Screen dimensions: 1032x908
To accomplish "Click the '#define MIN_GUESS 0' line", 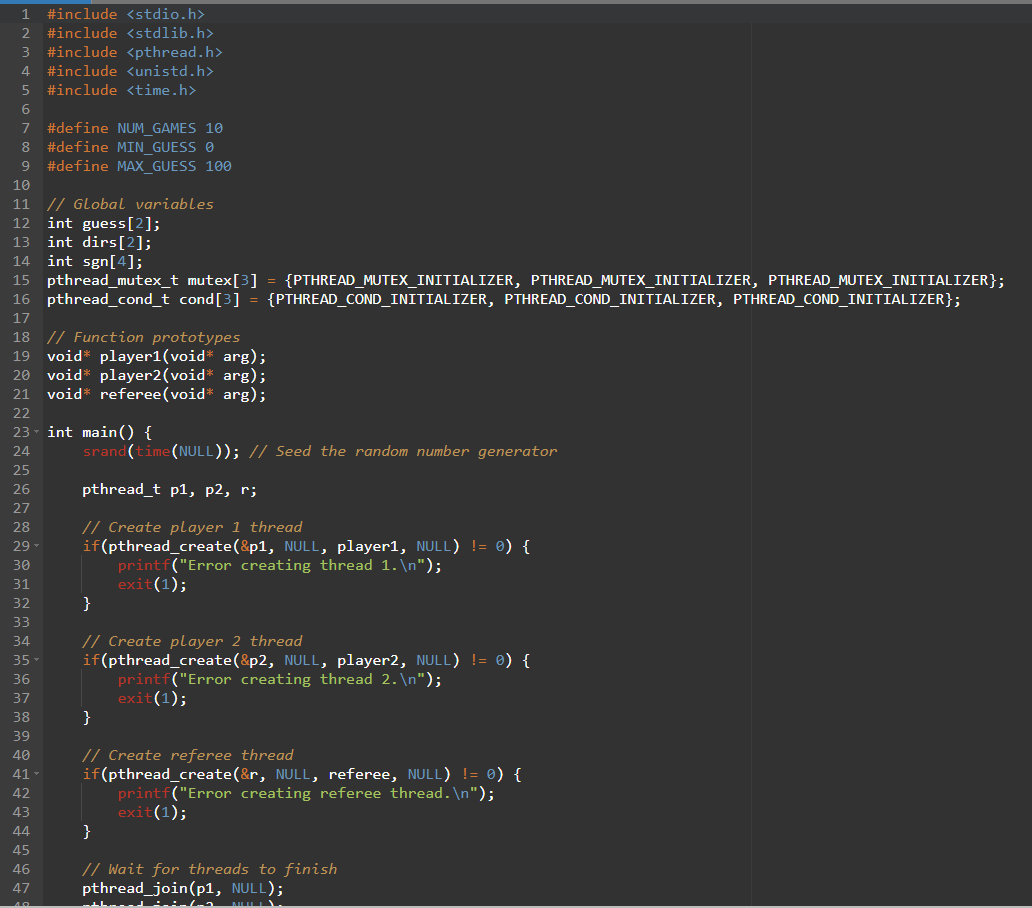I will 130,147.
